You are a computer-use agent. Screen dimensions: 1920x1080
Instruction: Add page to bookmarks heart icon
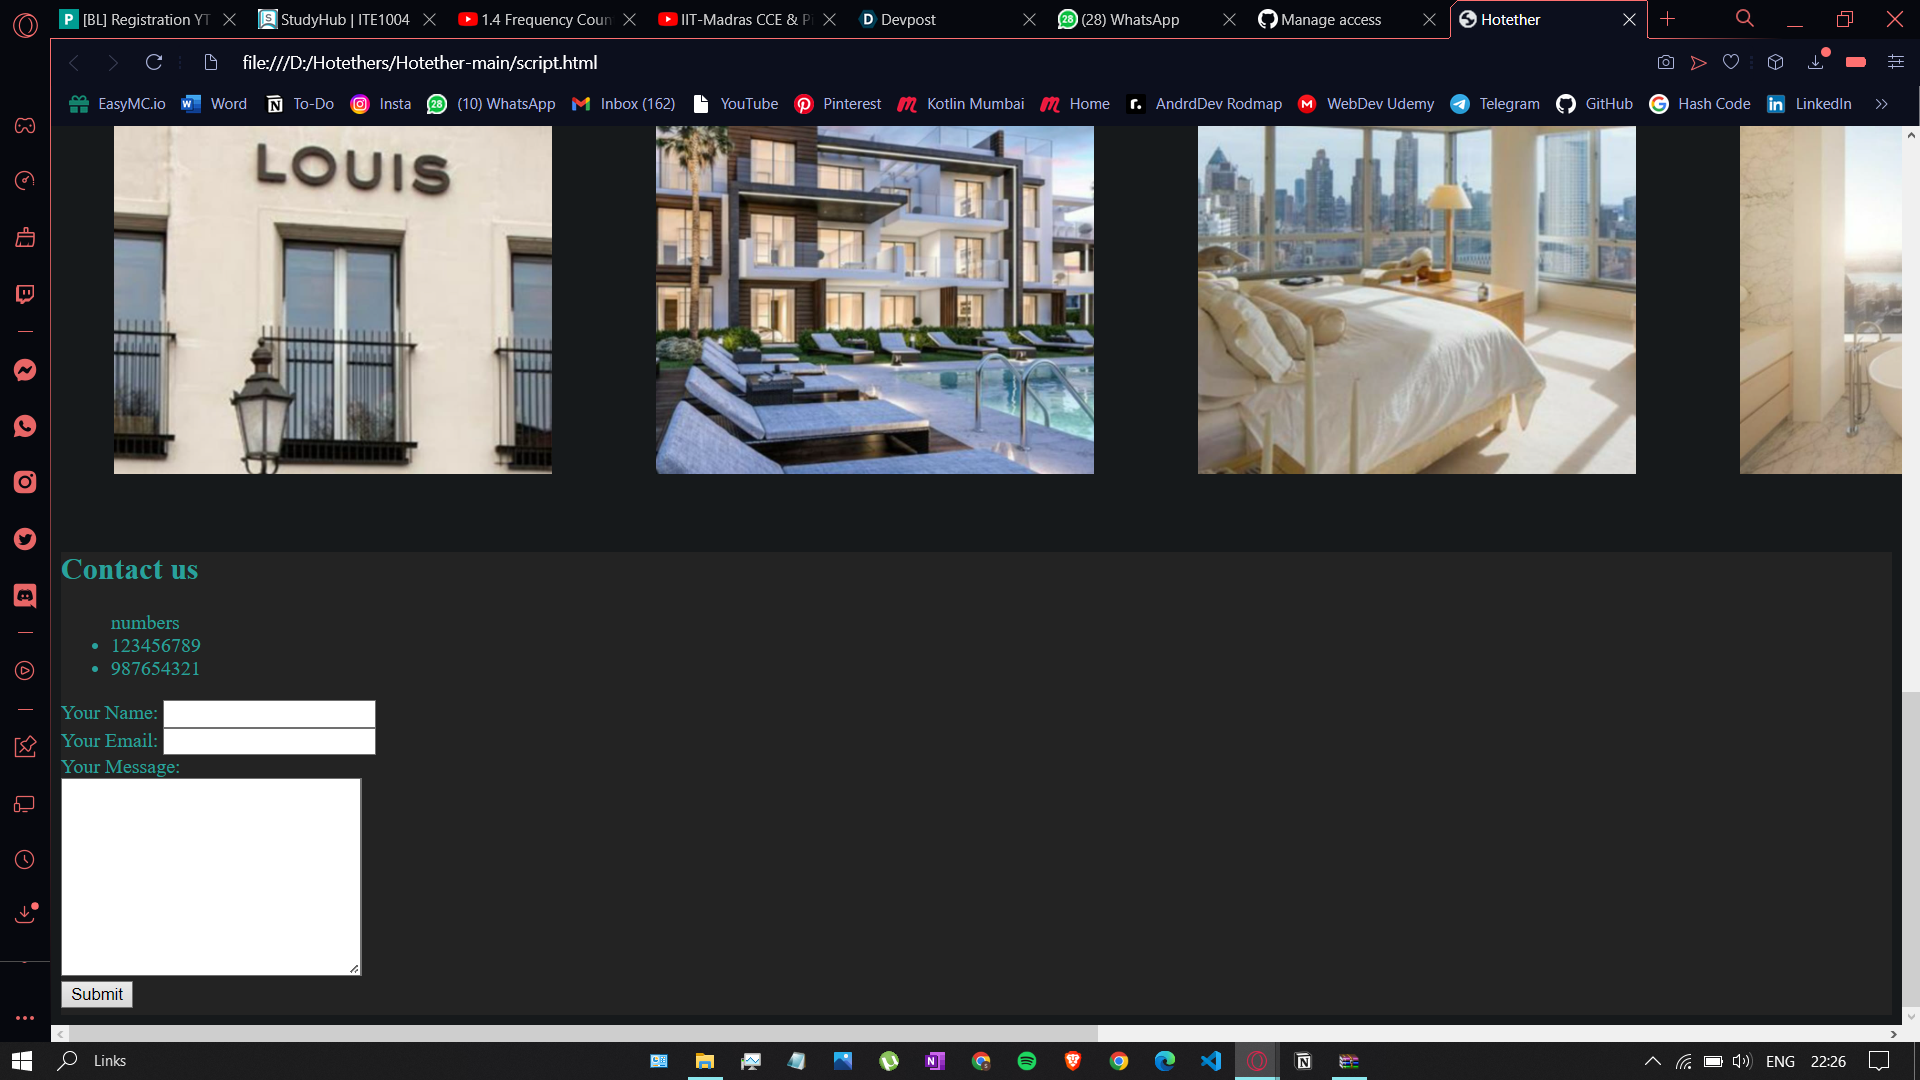click(1731, 62)
